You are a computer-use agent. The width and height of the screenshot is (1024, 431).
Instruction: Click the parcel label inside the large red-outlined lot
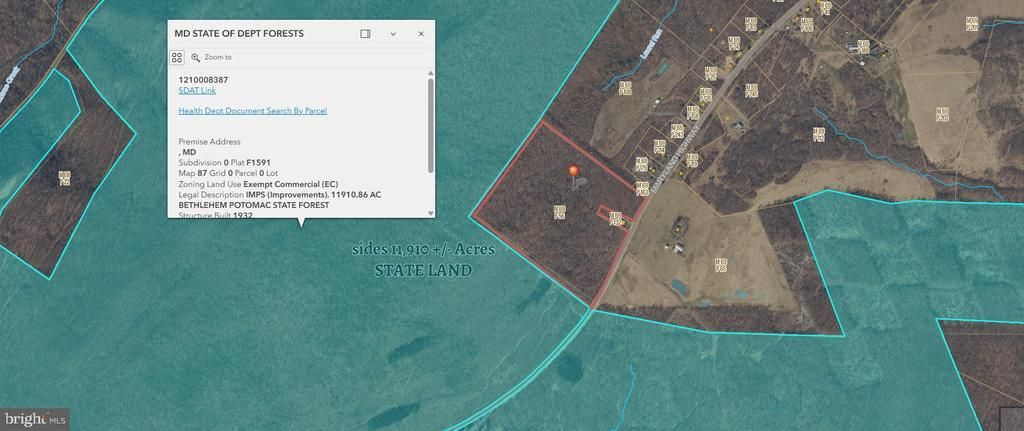559,211
